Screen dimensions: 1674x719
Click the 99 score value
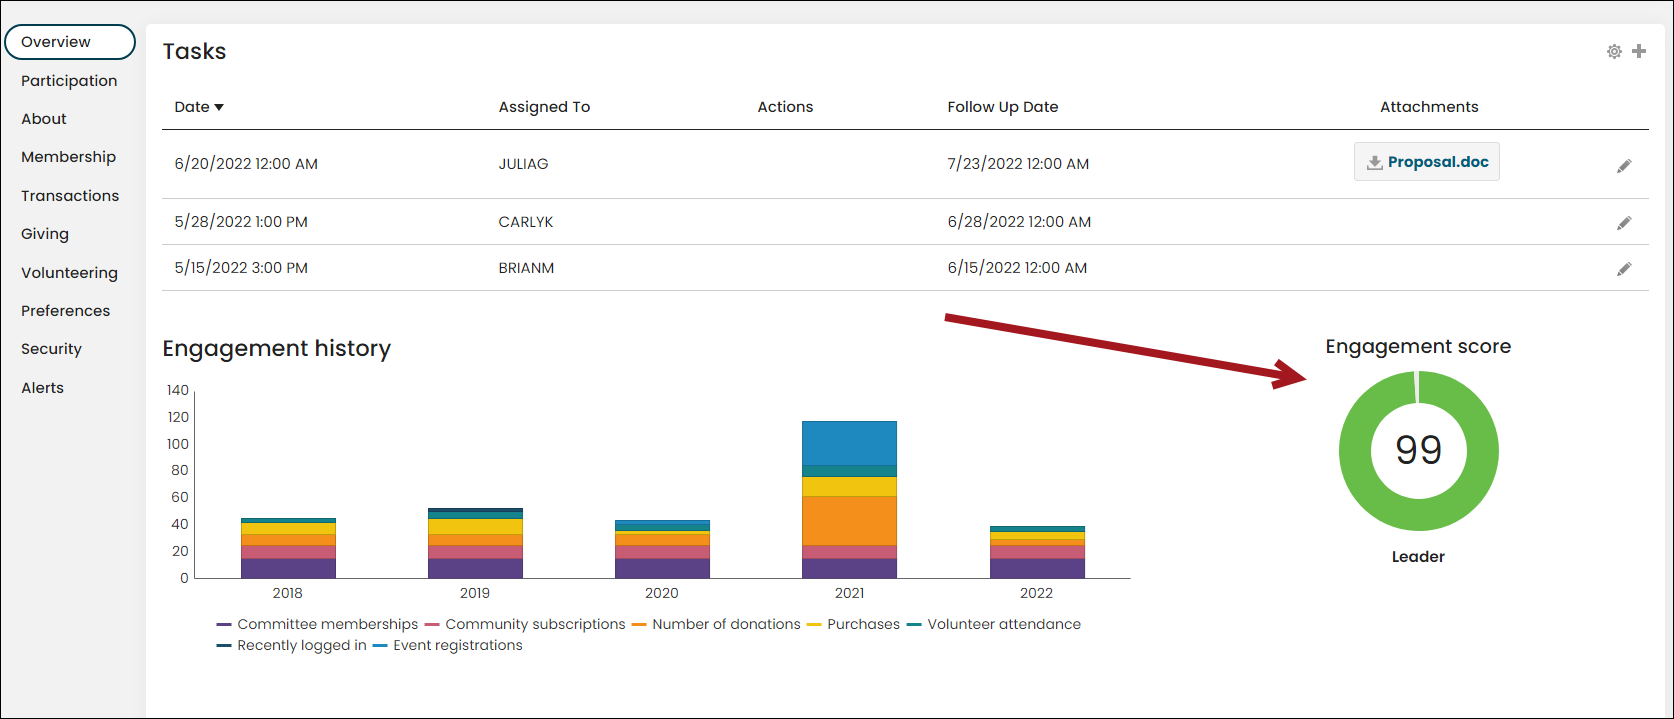pos(1419,451)
